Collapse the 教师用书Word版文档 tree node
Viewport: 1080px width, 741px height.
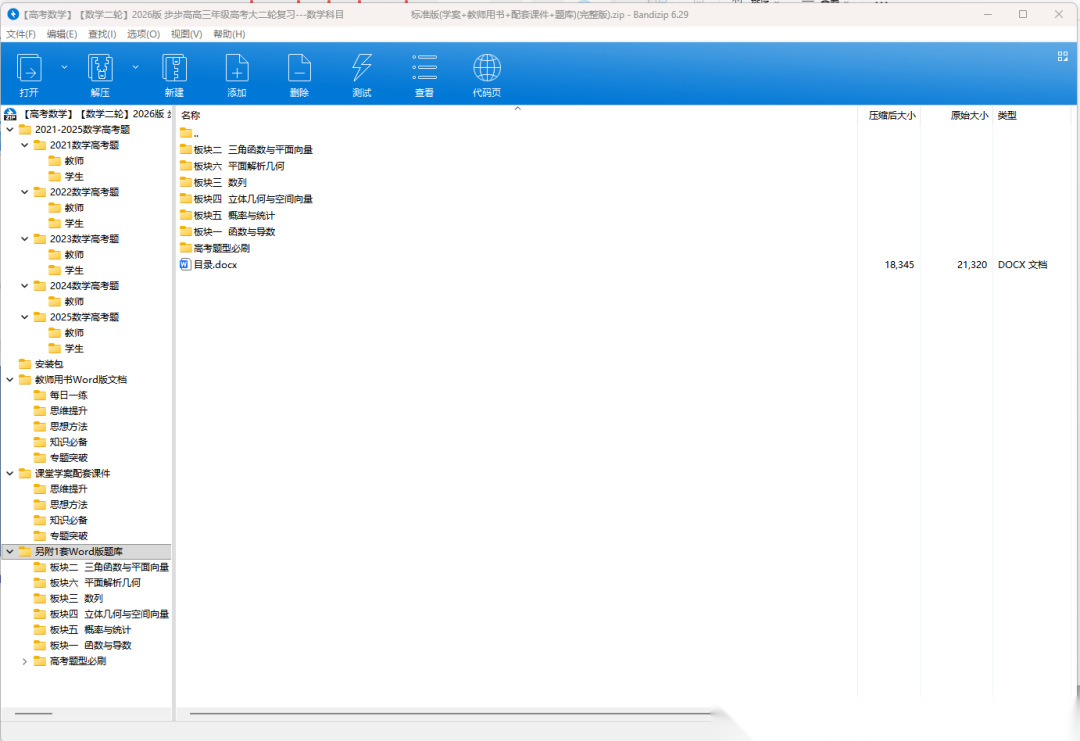tap(10, 380)
